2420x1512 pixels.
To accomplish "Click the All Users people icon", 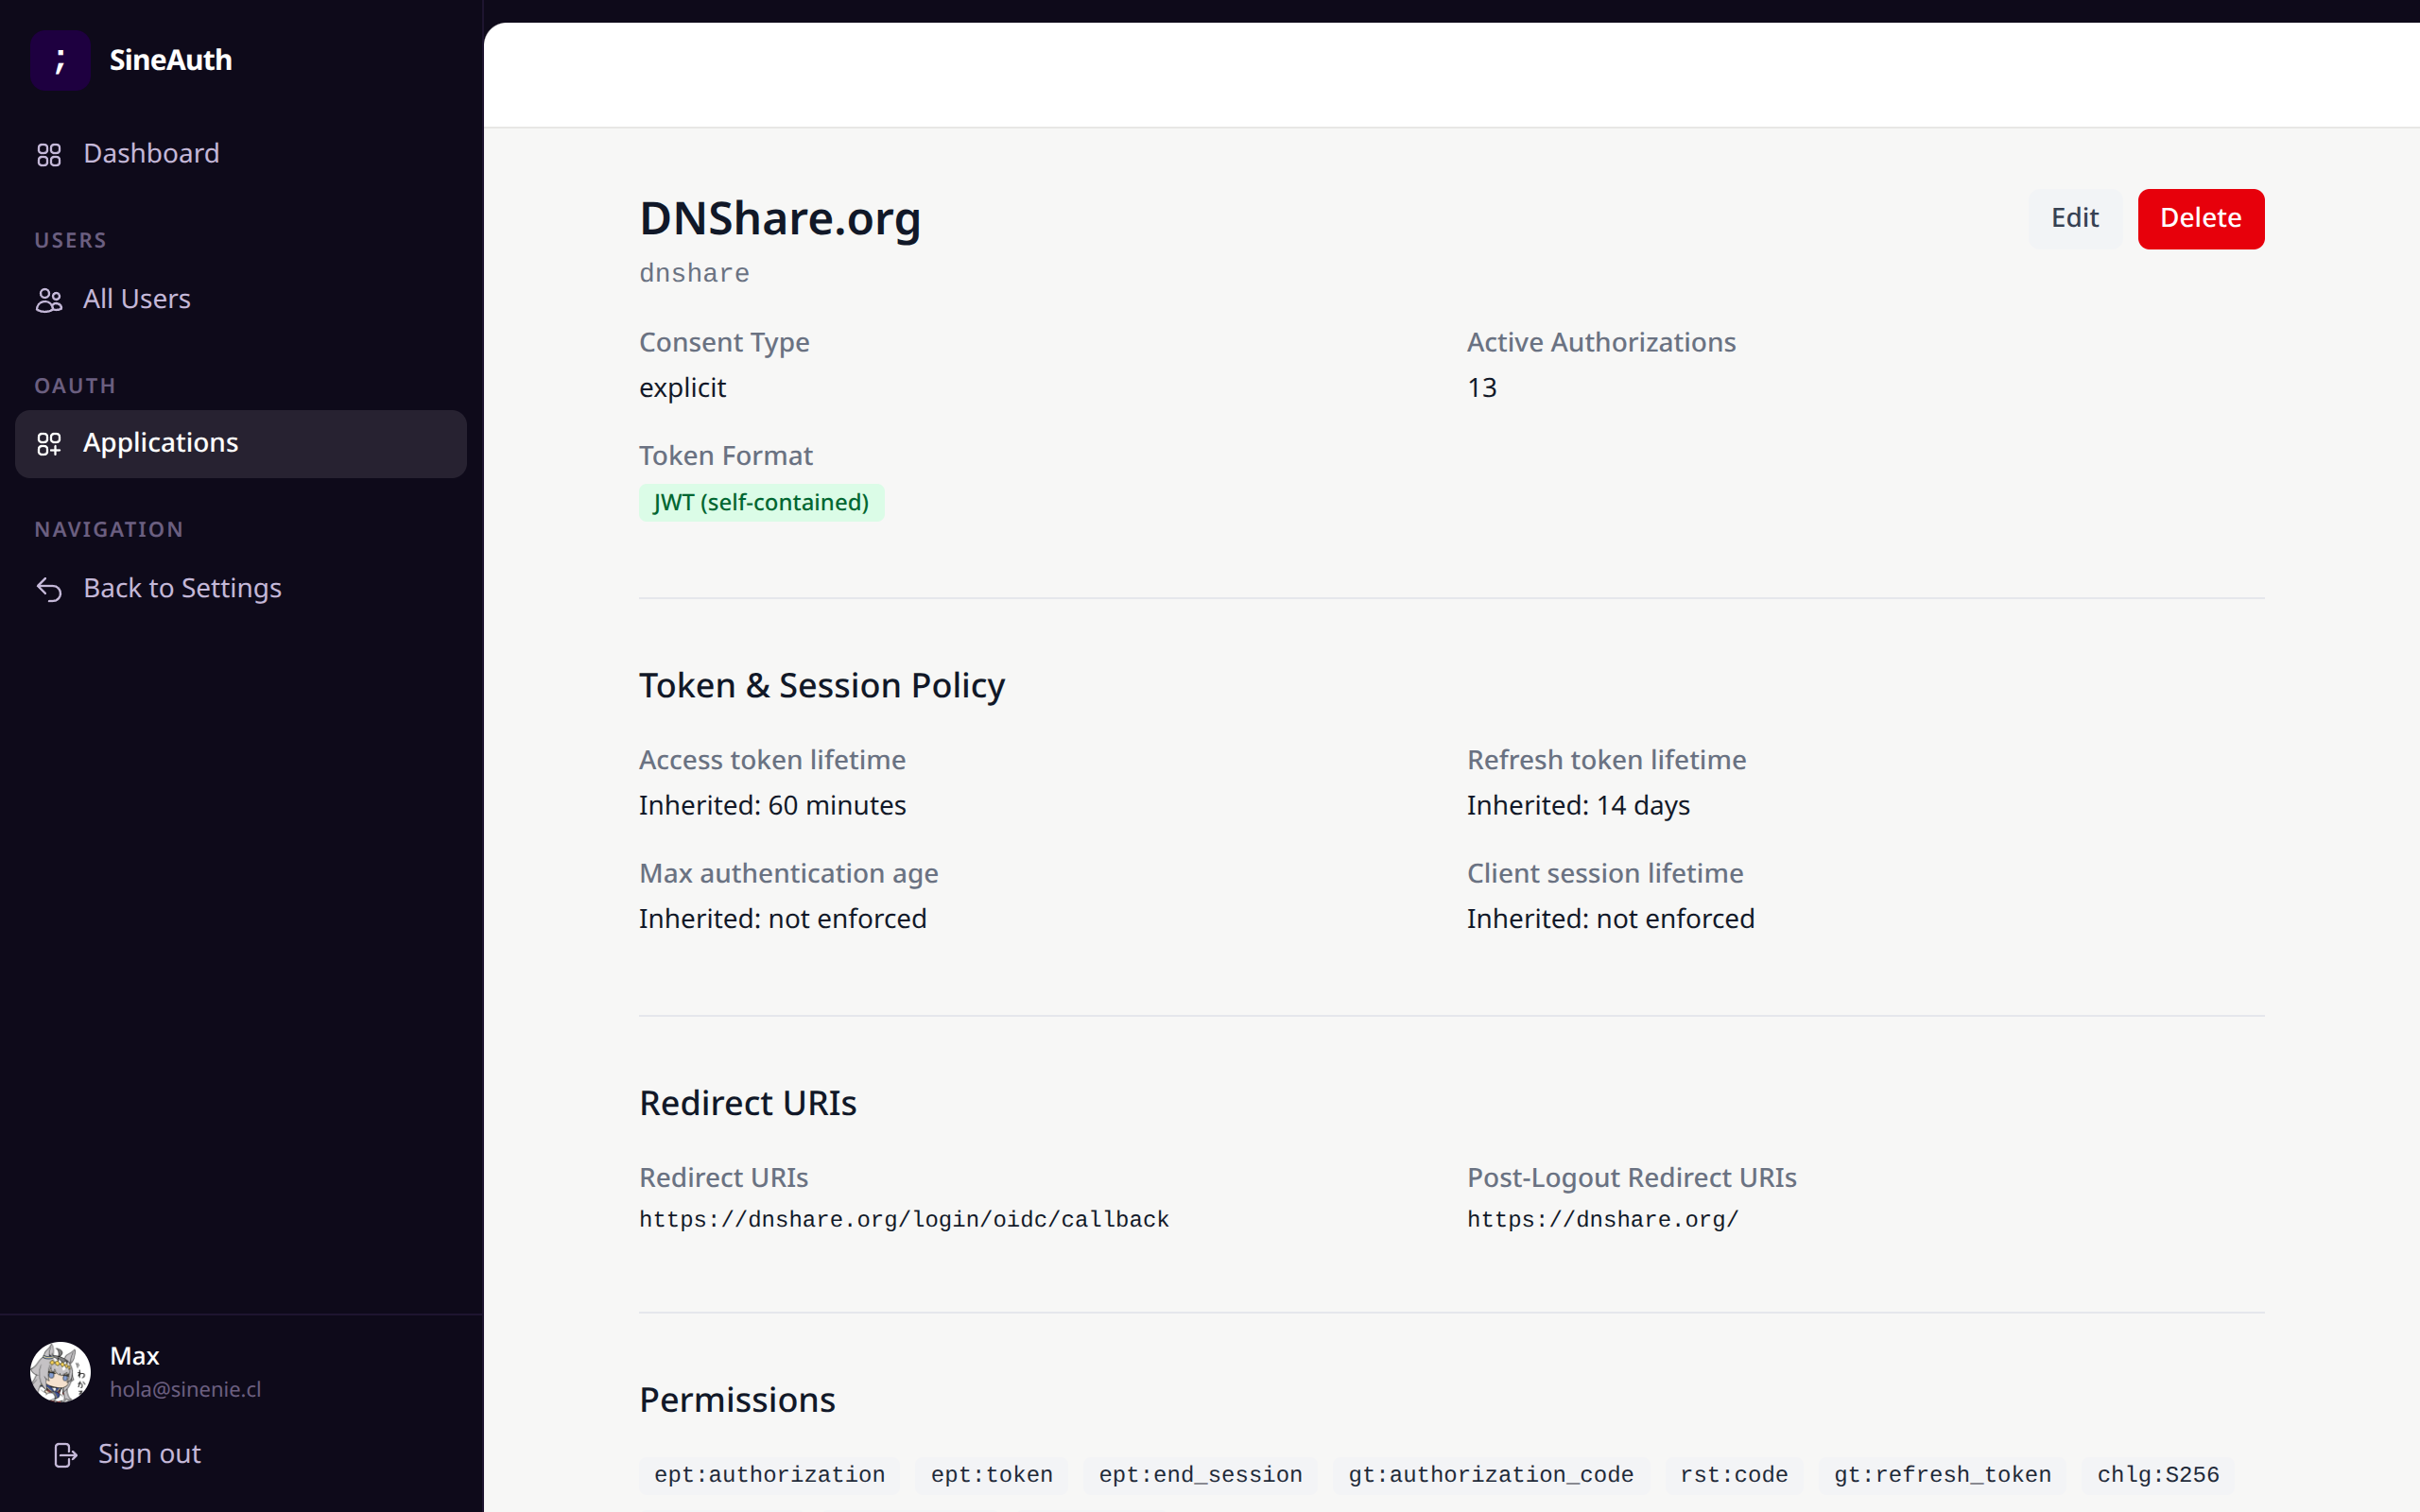I will [49, 300].
